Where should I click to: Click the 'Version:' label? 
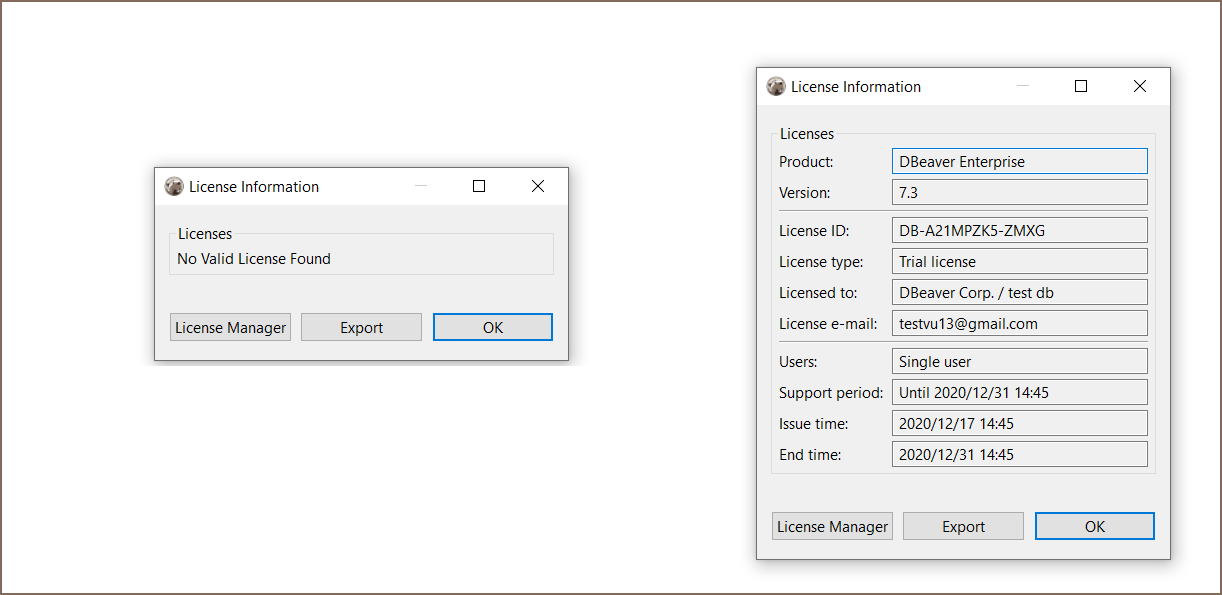[805, 192]
